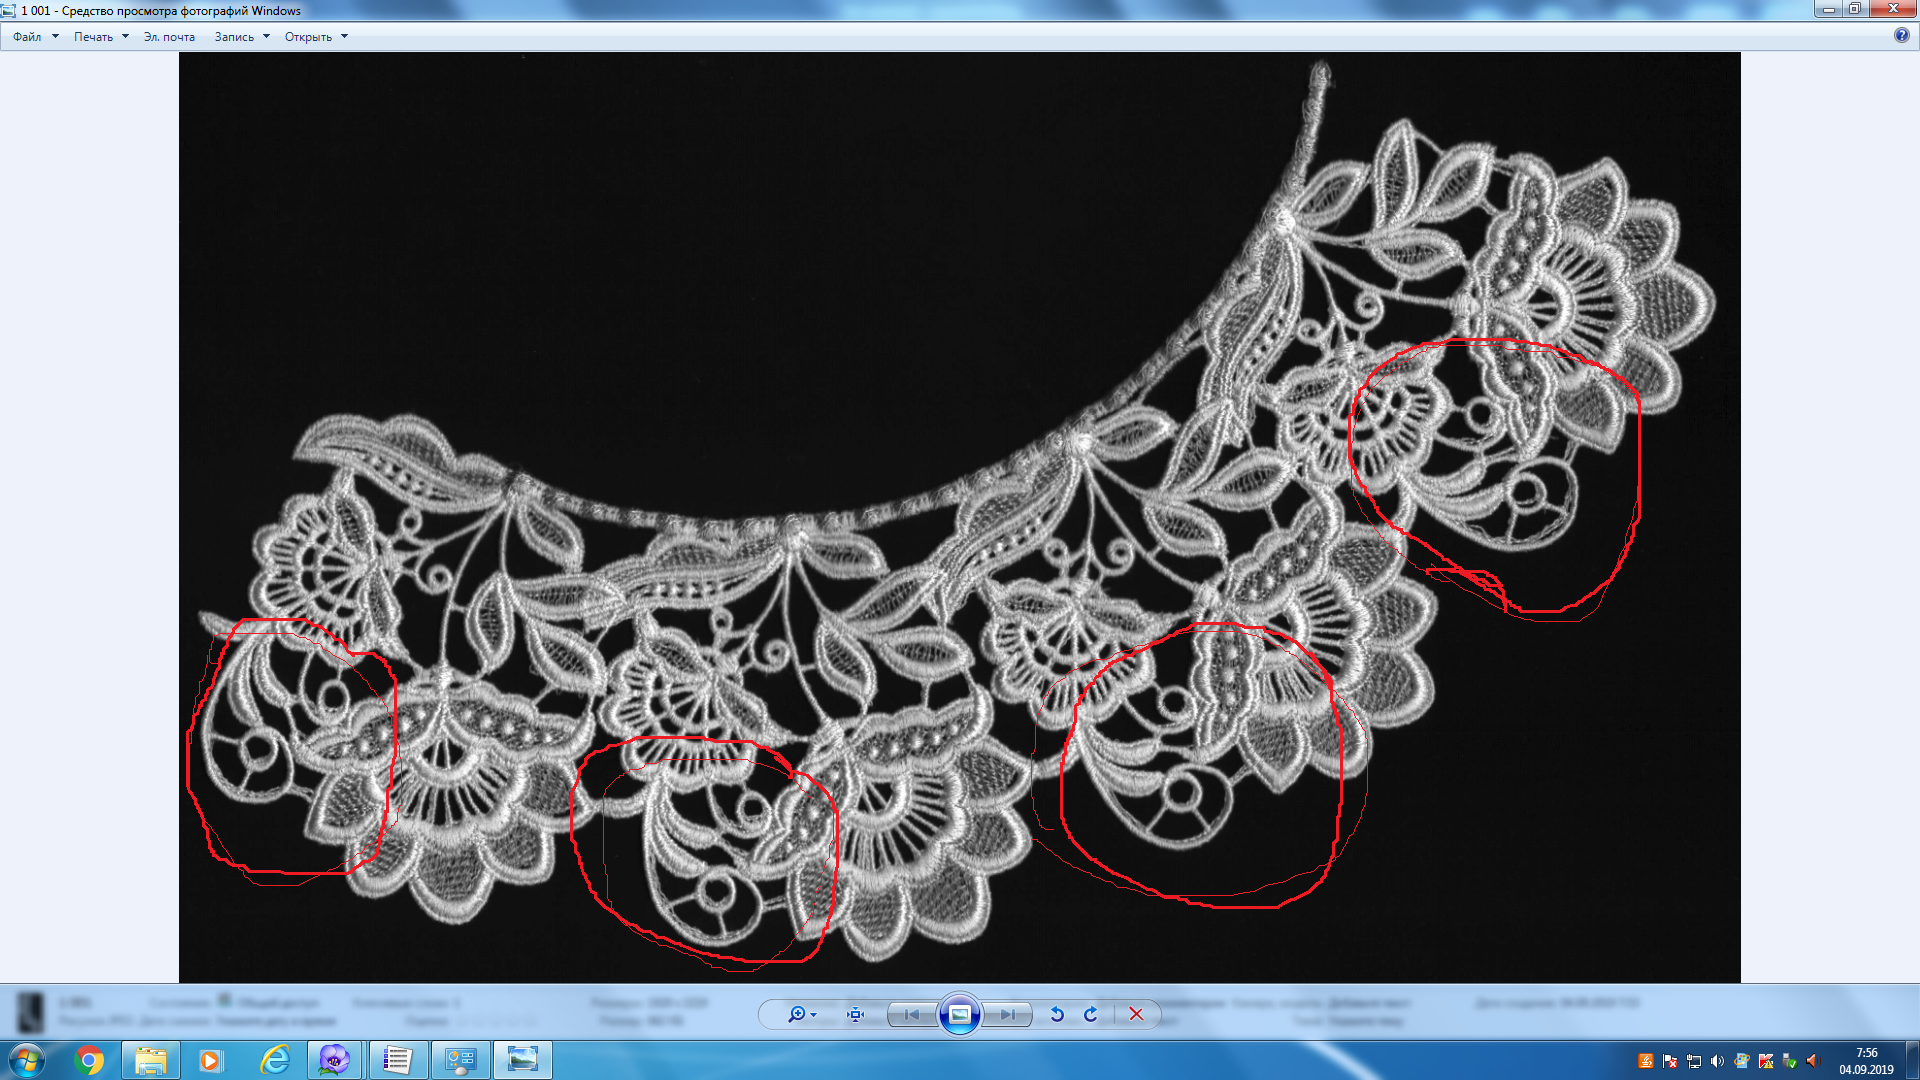Open the help question mark icon
Image resolution: width=1920 pixels, height=1080 pixels.
coord(1901,35)
